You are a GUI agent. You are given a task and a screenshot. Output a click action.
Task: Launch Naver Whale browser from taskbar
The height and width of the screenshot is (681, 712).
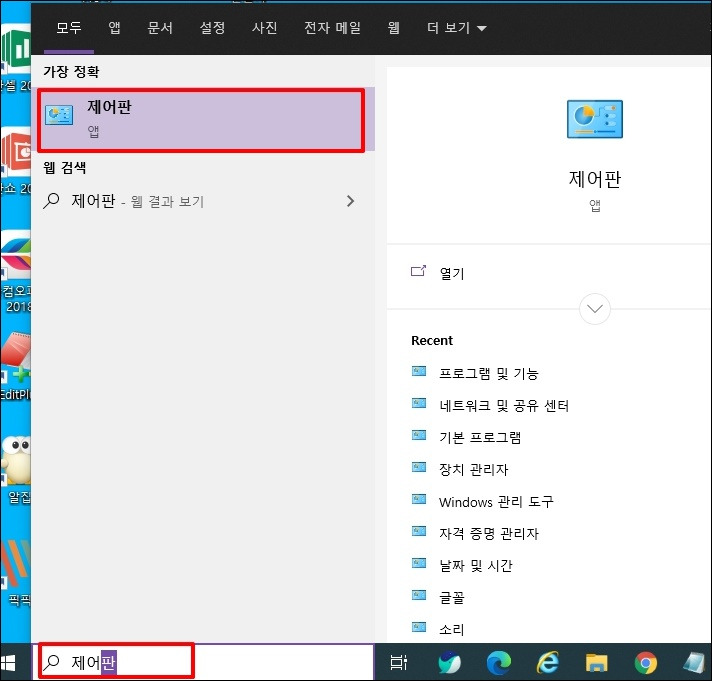[x=450, y=663]
